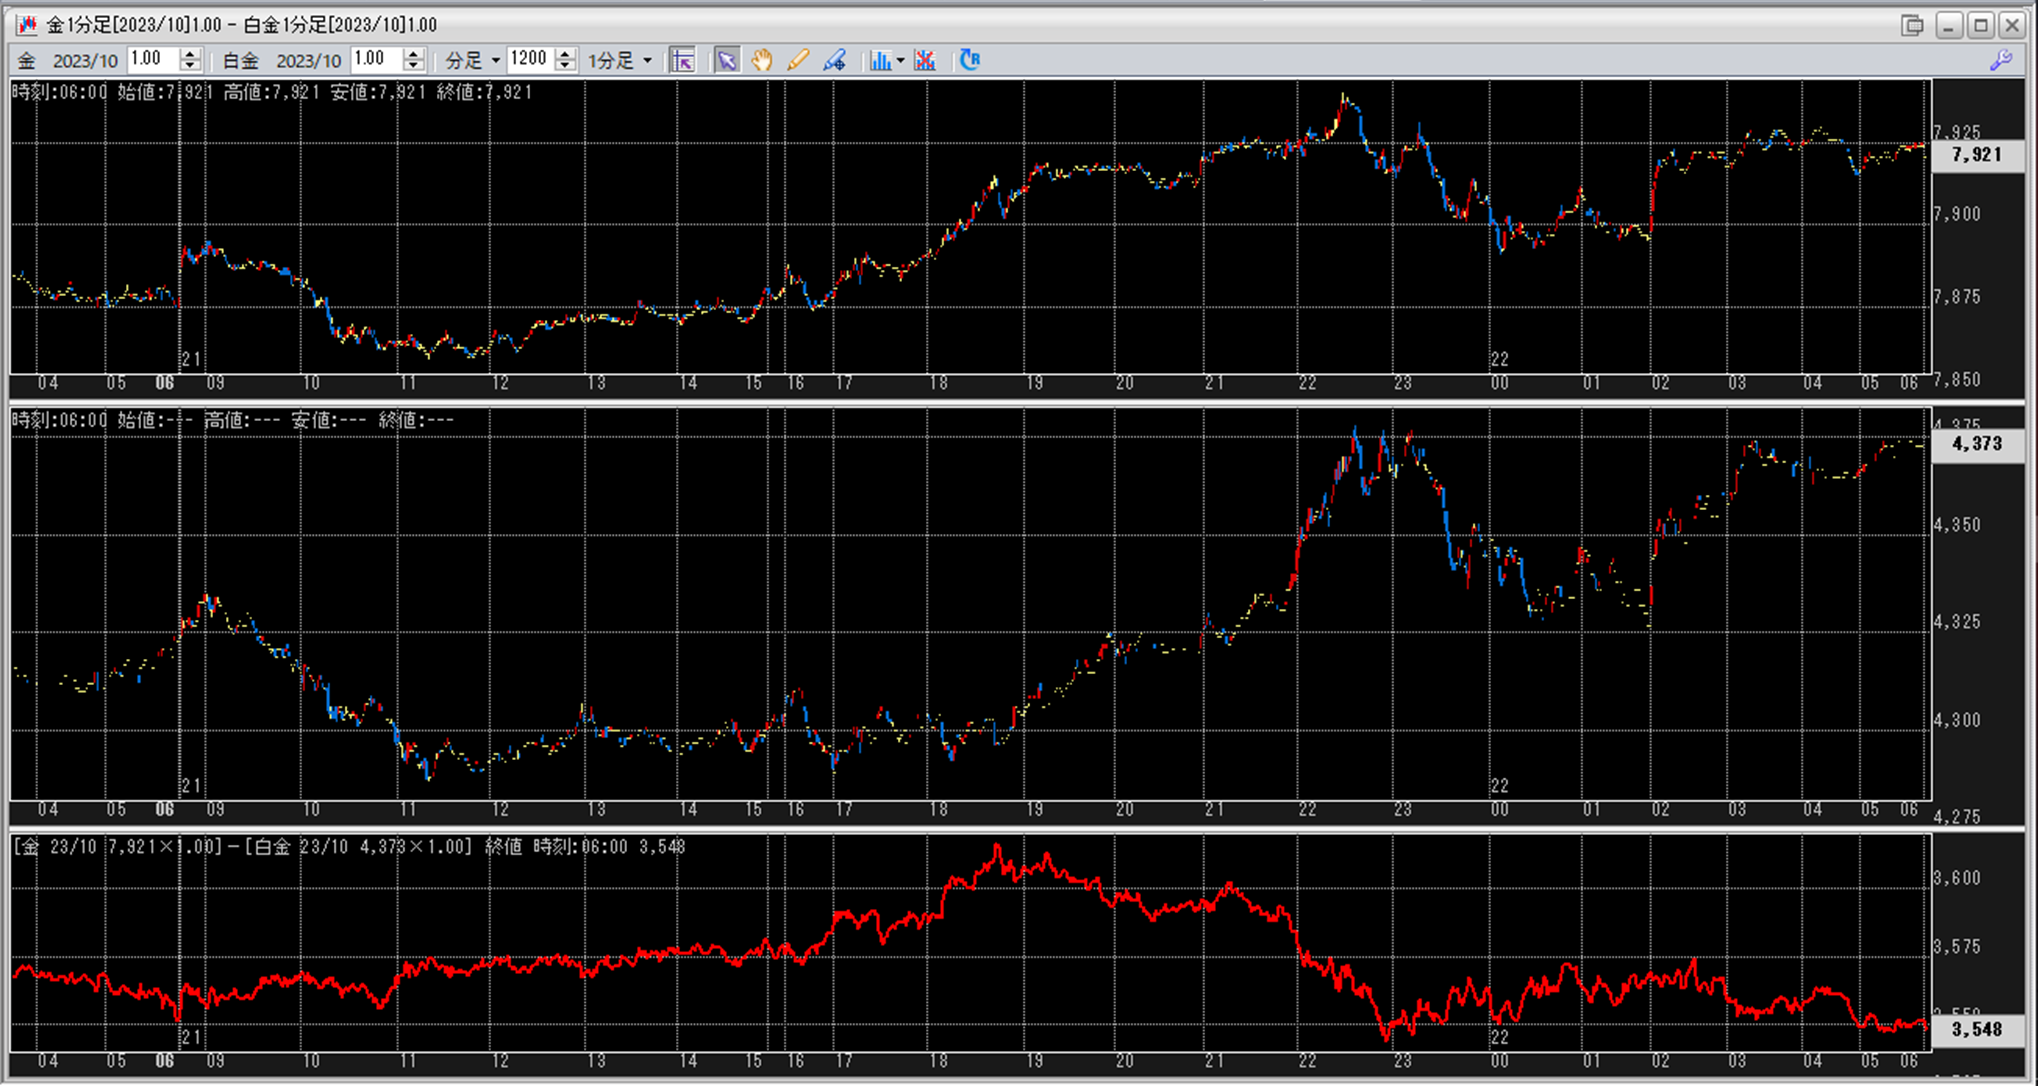Click the window restore-down cascade button
This screenshot has height=1086, width=2038.
coord(1912,25)
